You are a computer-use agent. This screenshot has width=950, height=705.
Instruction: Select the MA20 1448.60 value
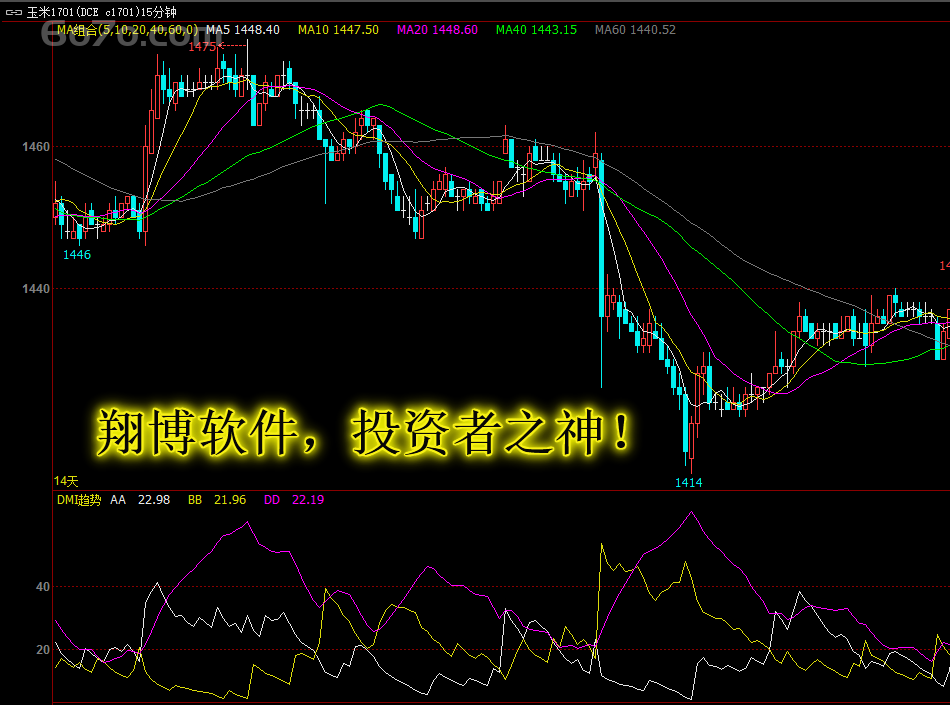[x=437, y=30]
